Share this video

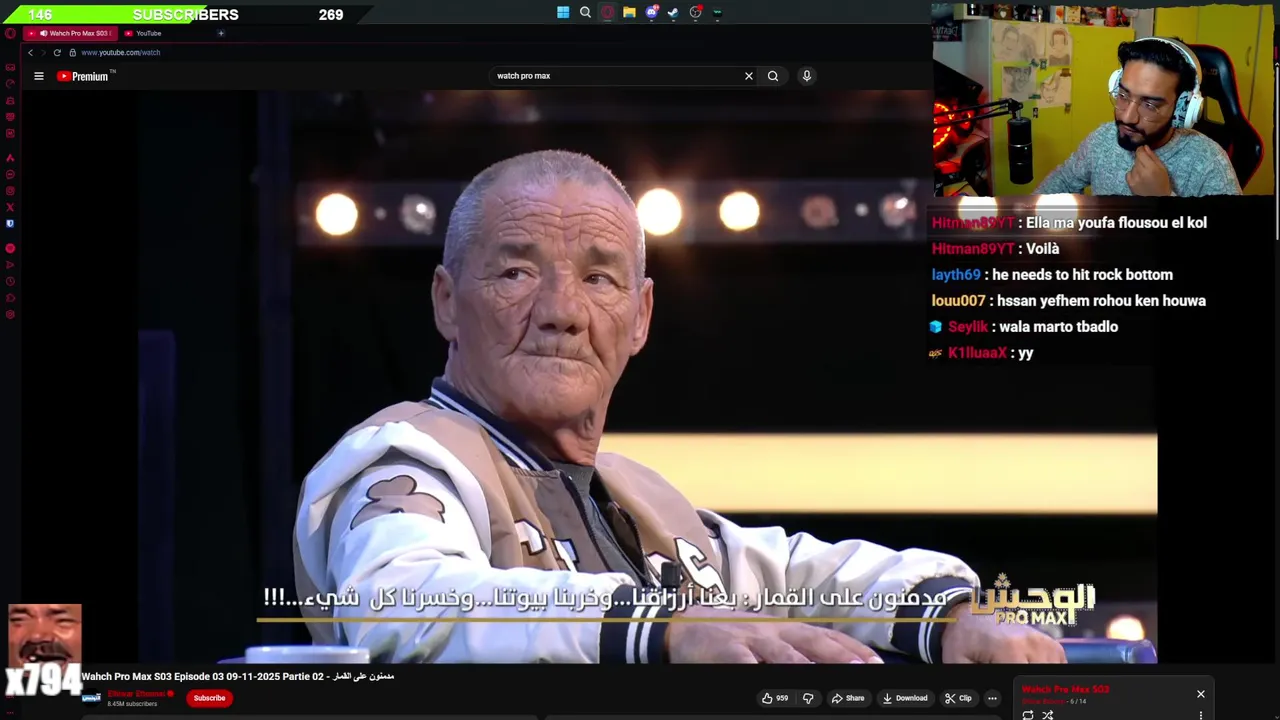848,698
